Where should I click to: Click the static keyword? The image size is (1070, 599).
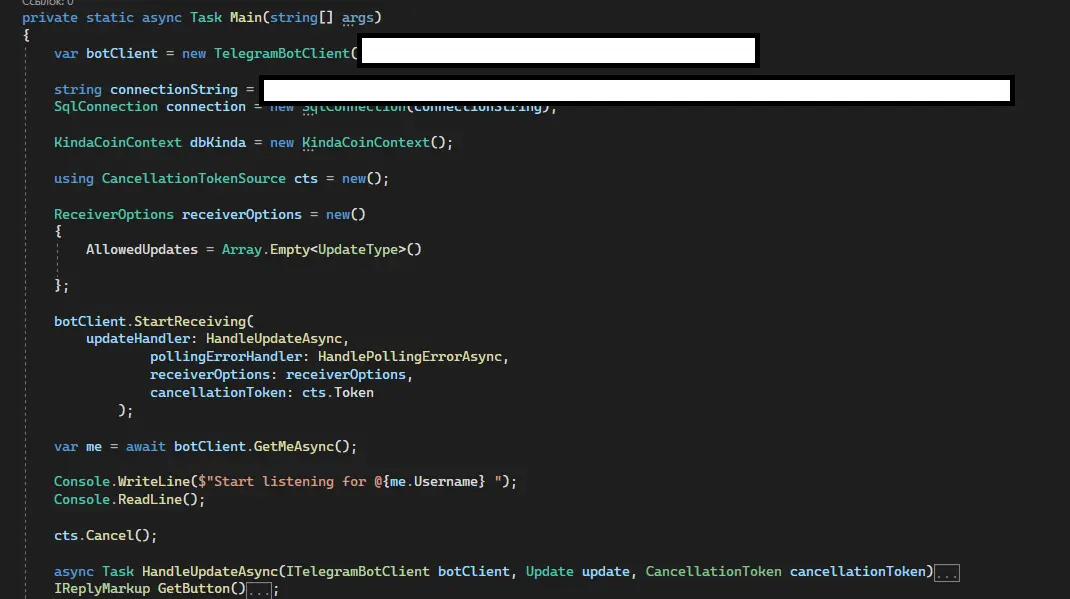[110, 17]
